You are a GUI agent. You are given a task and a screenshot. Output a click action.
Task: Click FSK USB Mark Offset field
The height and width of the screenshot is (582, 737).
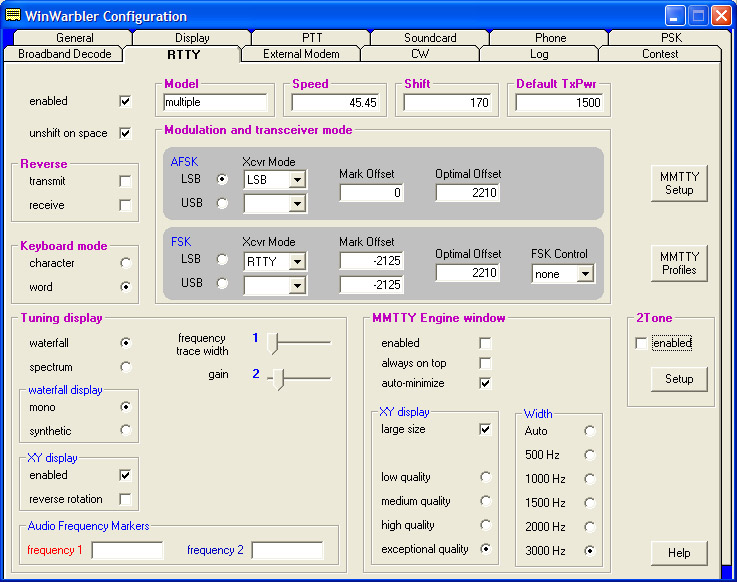click(x=371, y=285)
